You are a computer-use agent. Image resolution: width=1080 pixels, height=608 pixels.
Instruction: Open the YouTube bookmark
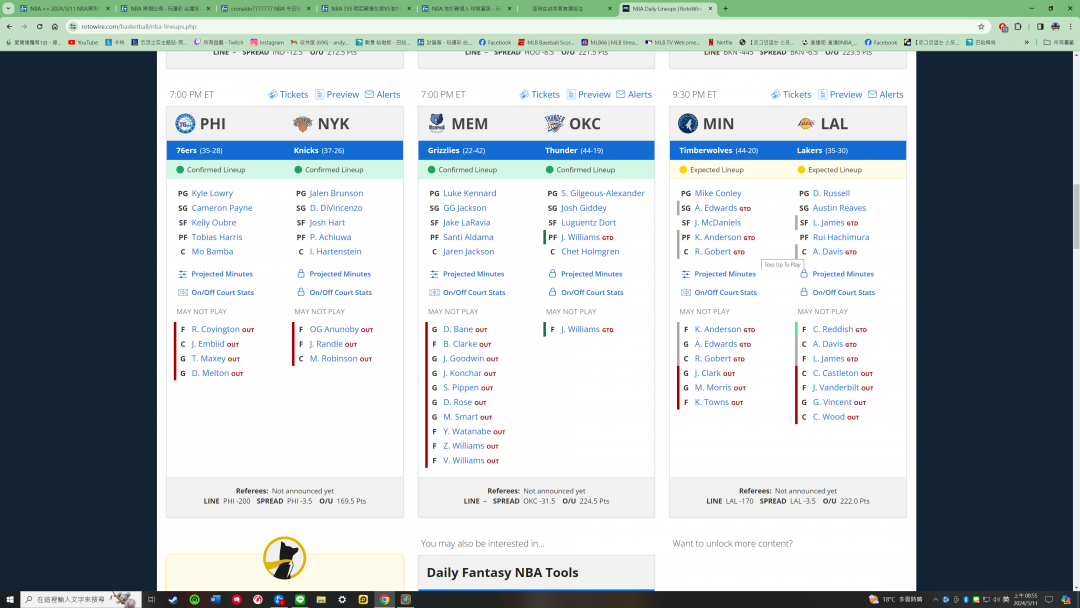coord(83,42)
